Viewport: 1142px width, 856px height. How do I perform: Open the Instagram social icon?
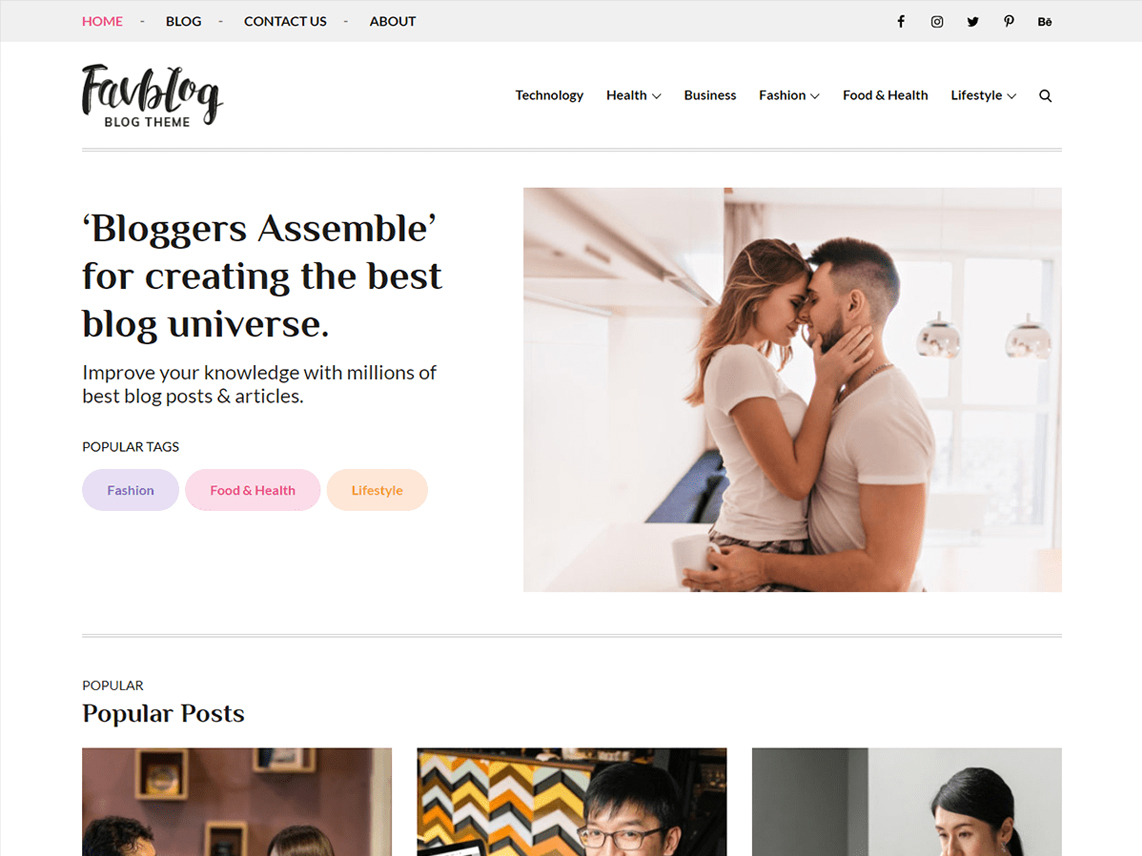click(x=937, y=22)
